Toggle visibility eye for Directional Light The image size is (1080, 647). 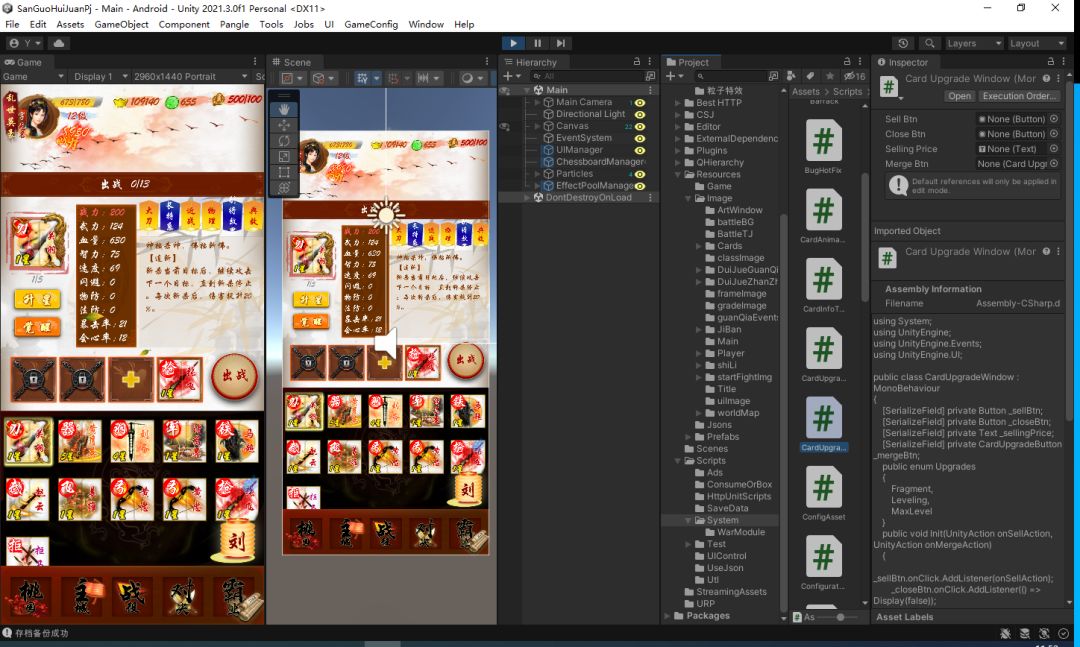coord(640,114)
